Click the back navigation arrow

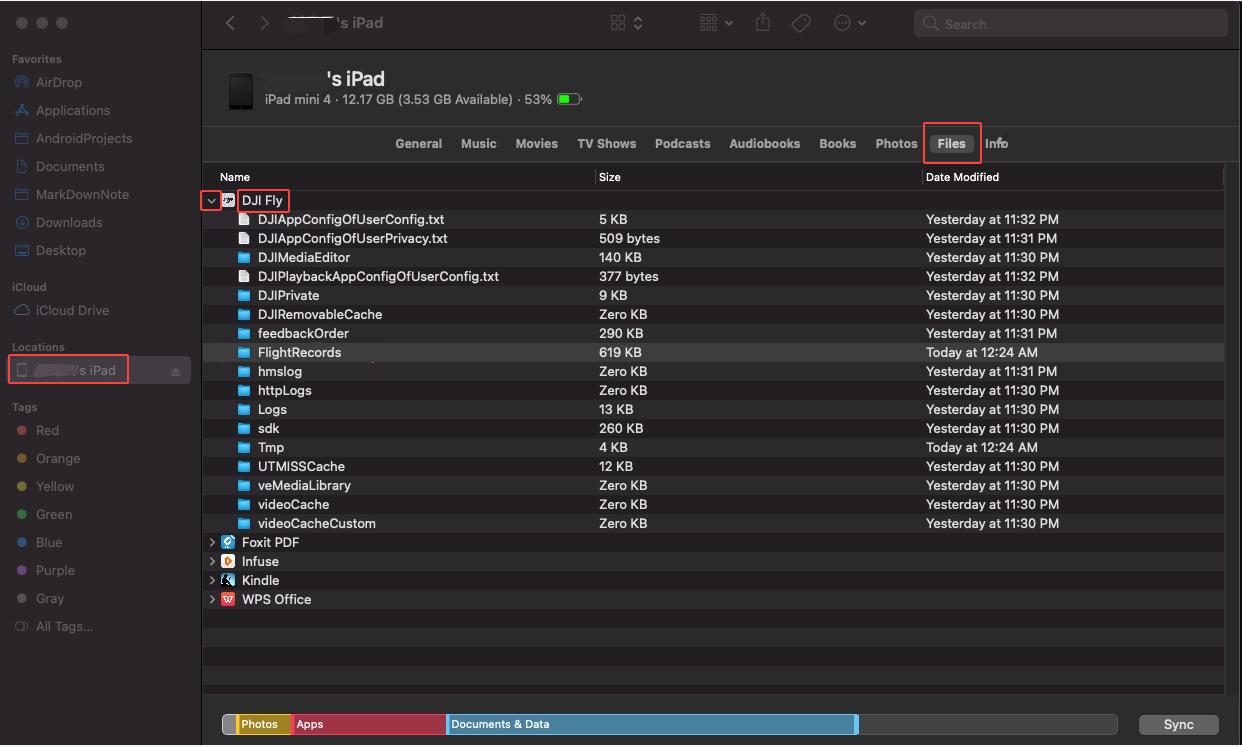231,22
